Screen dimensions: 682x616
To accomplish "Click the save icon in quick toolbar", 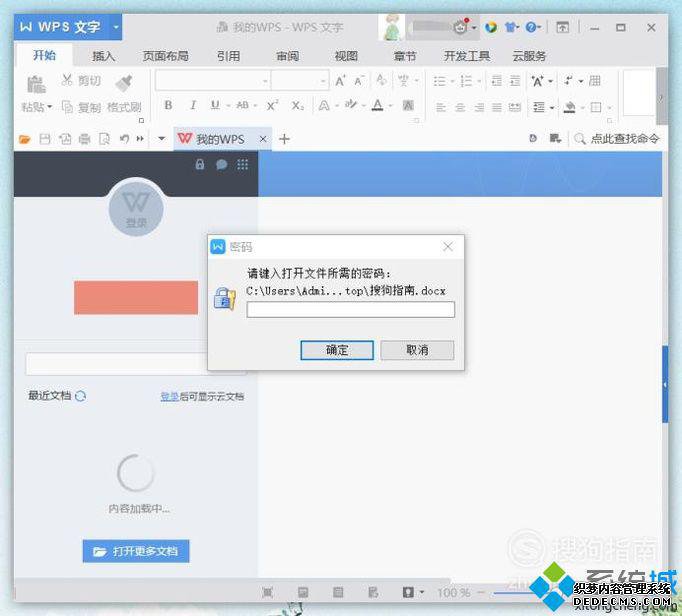I will pos(45,139).
